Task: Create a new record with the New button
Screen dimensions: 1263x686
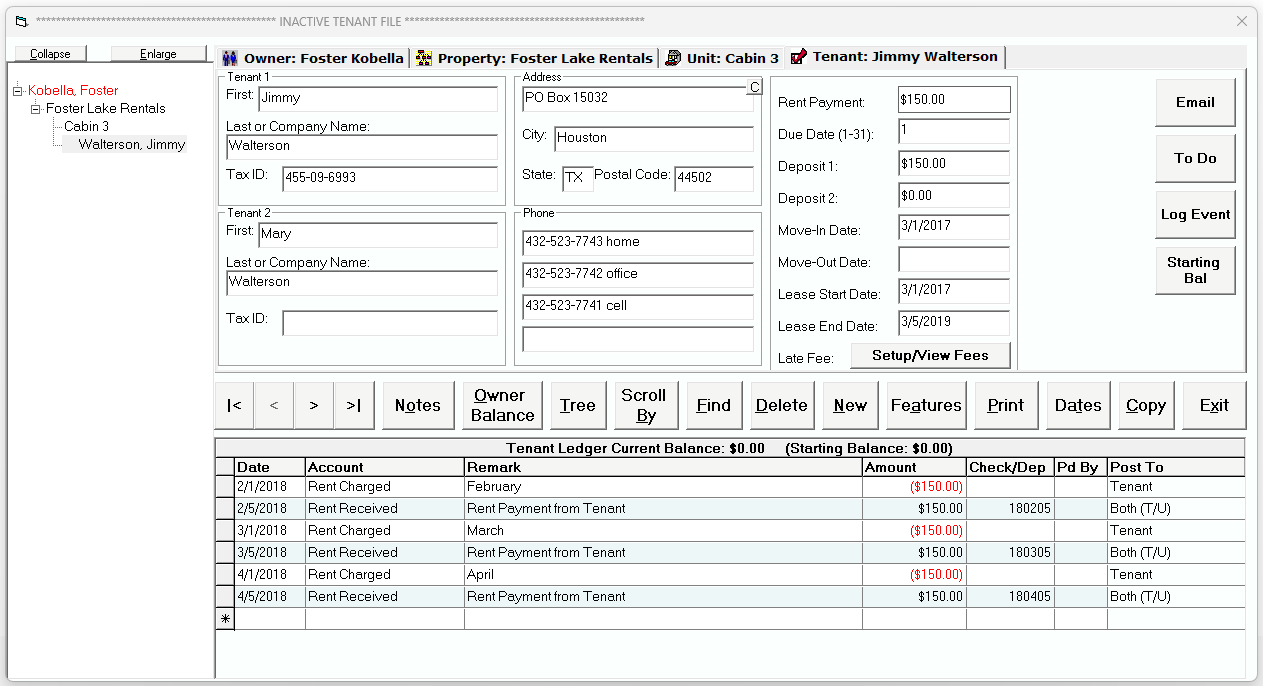Action: coord(850,405)
